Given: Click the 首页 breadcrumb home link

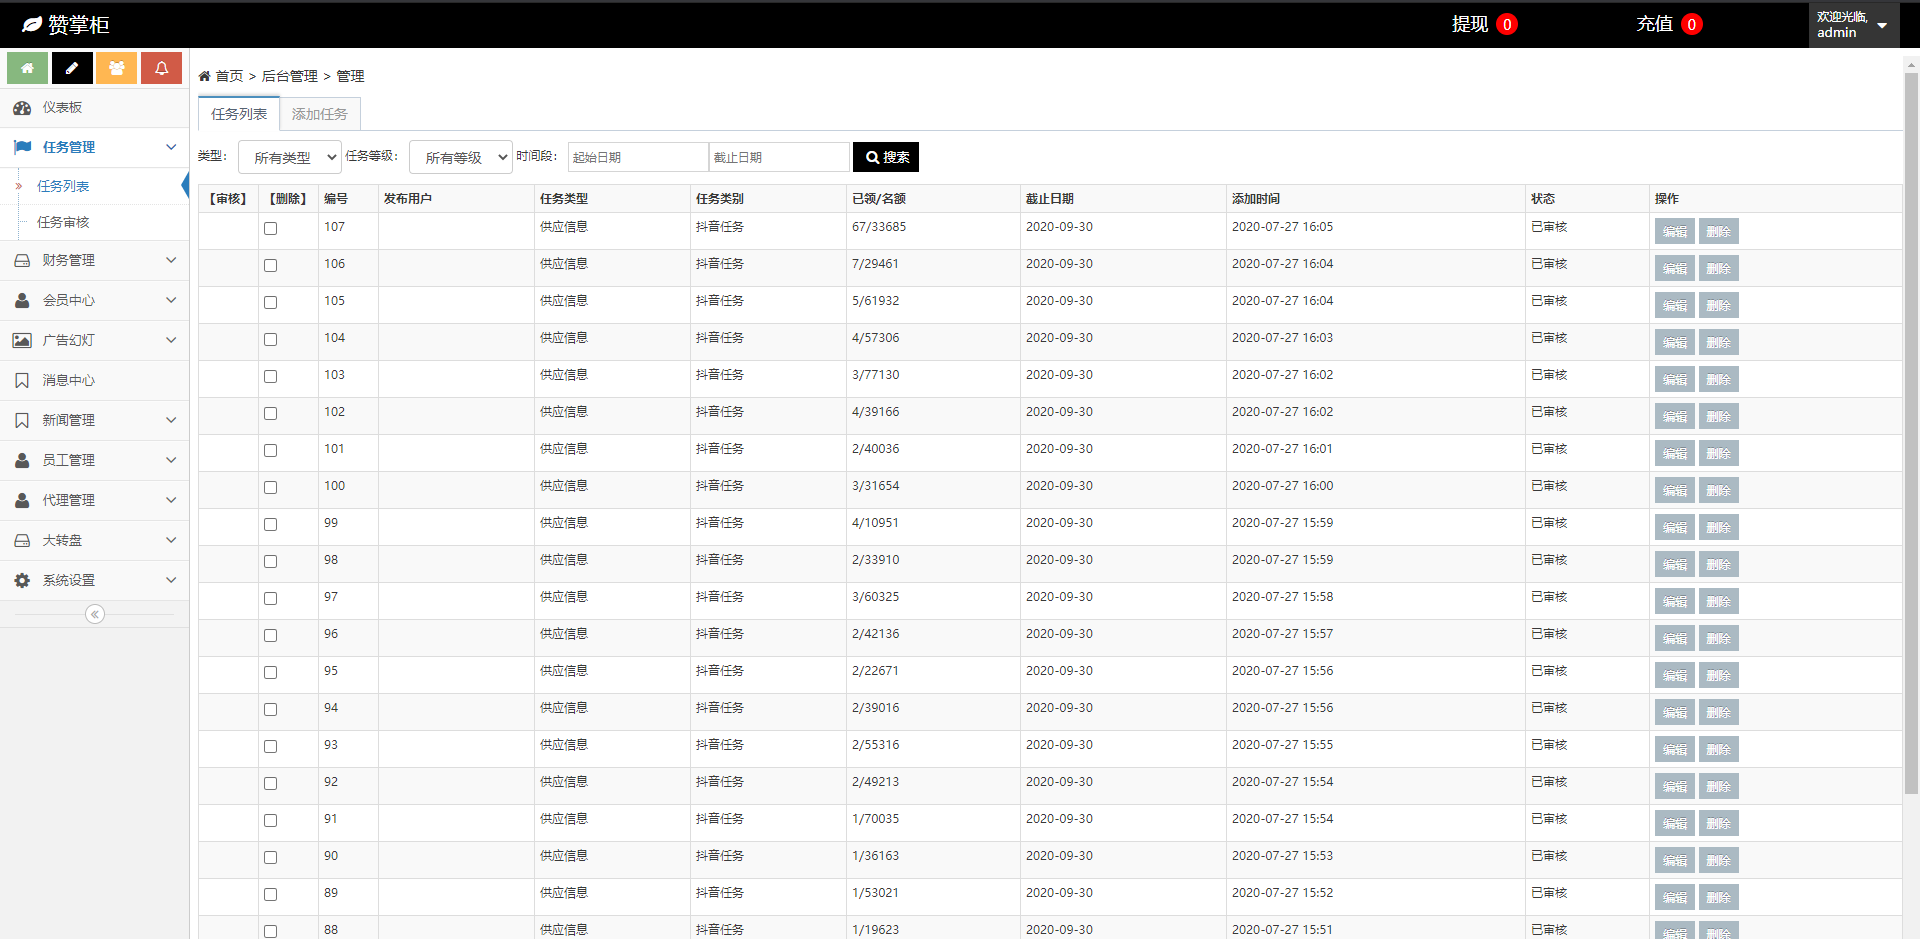Looking at the screenshot, I should coord(229,76).
